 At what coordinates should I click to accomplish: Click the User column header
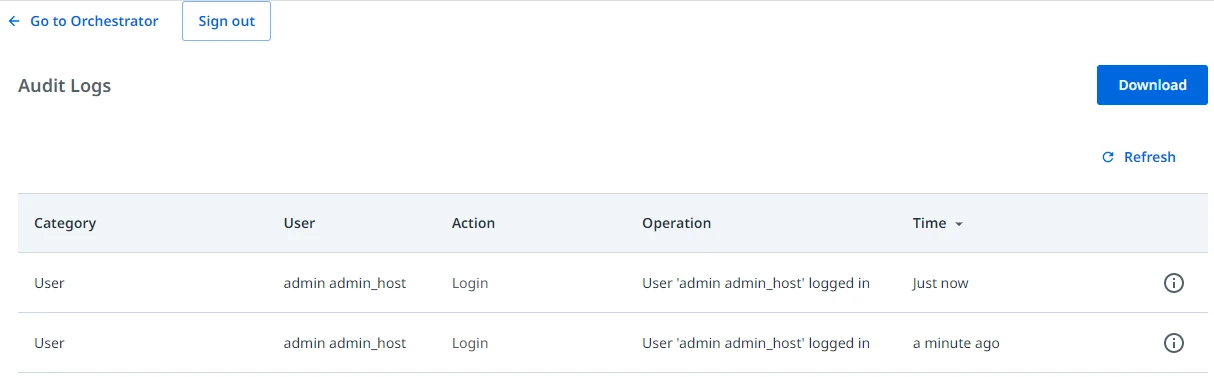click(299, 223)
